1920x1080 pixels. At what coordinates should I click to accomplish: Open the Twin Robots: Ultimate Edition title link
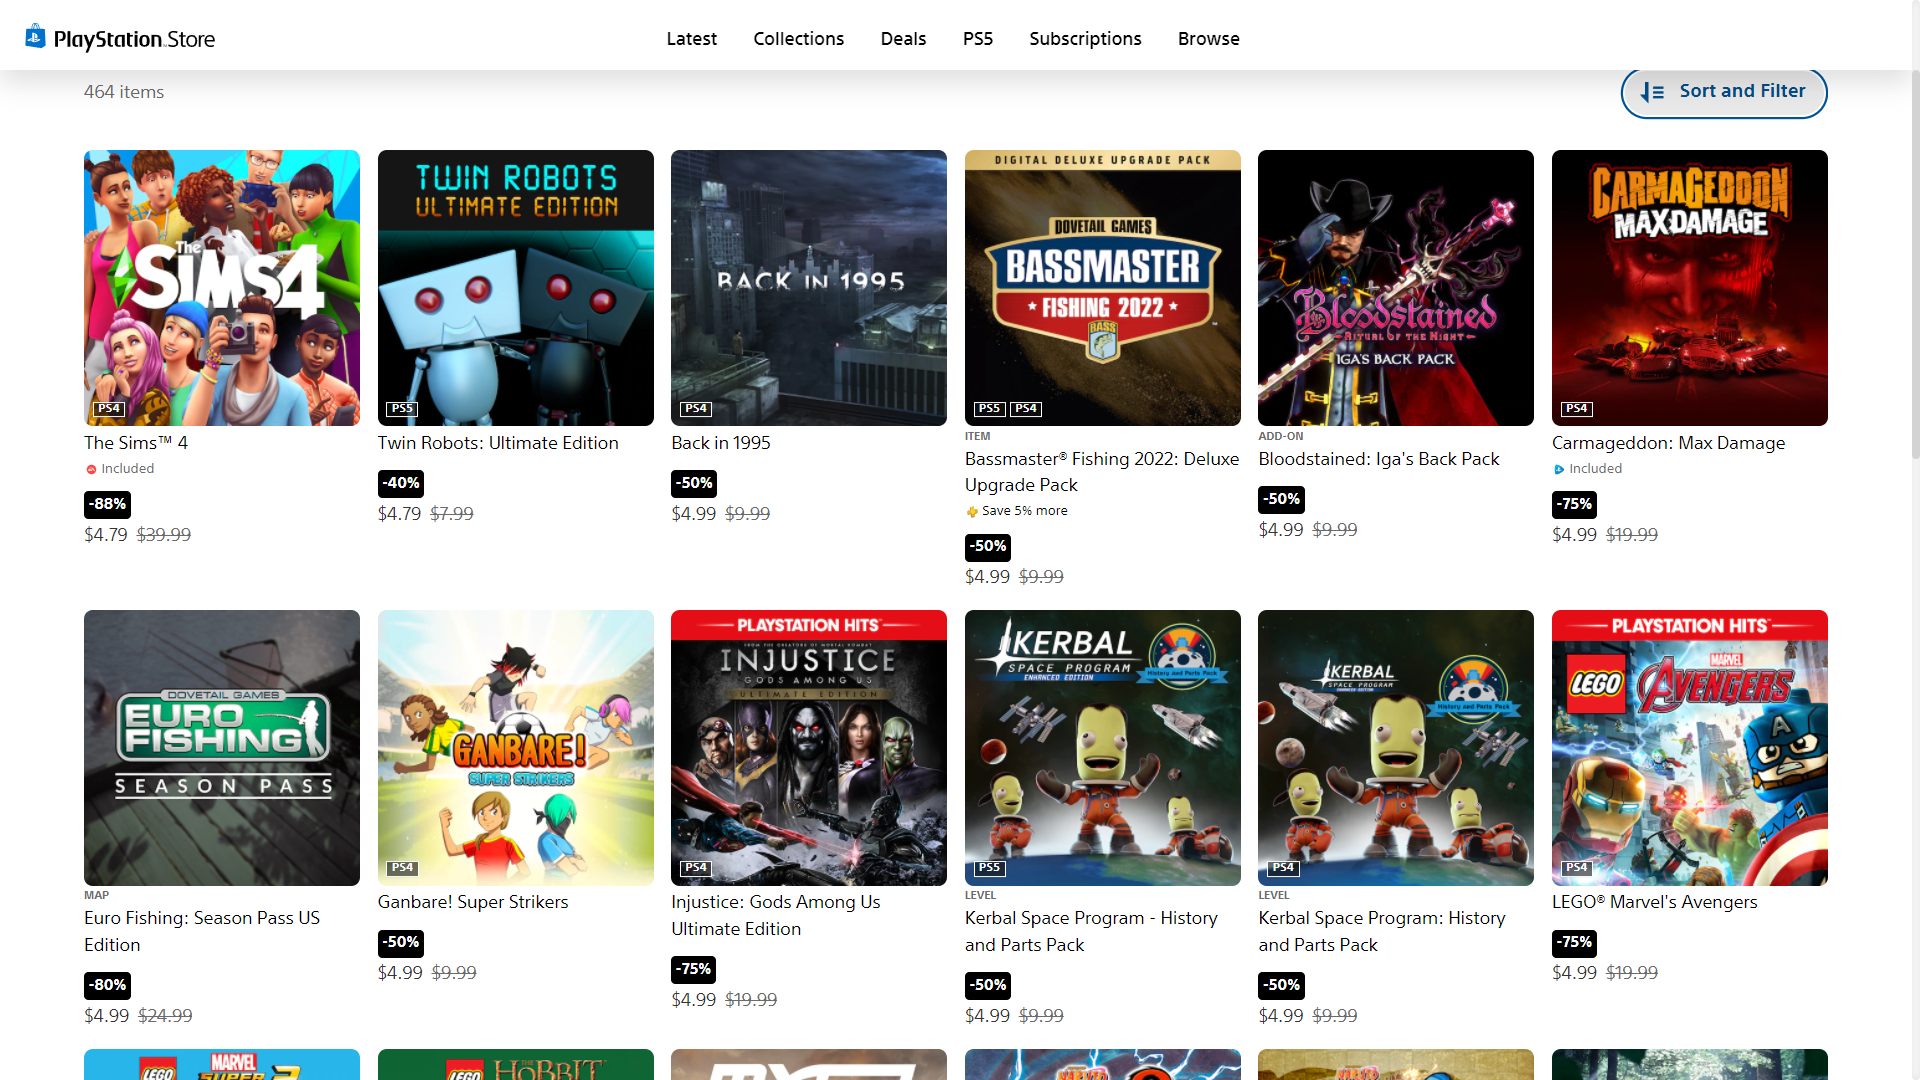tap(498, 443)
